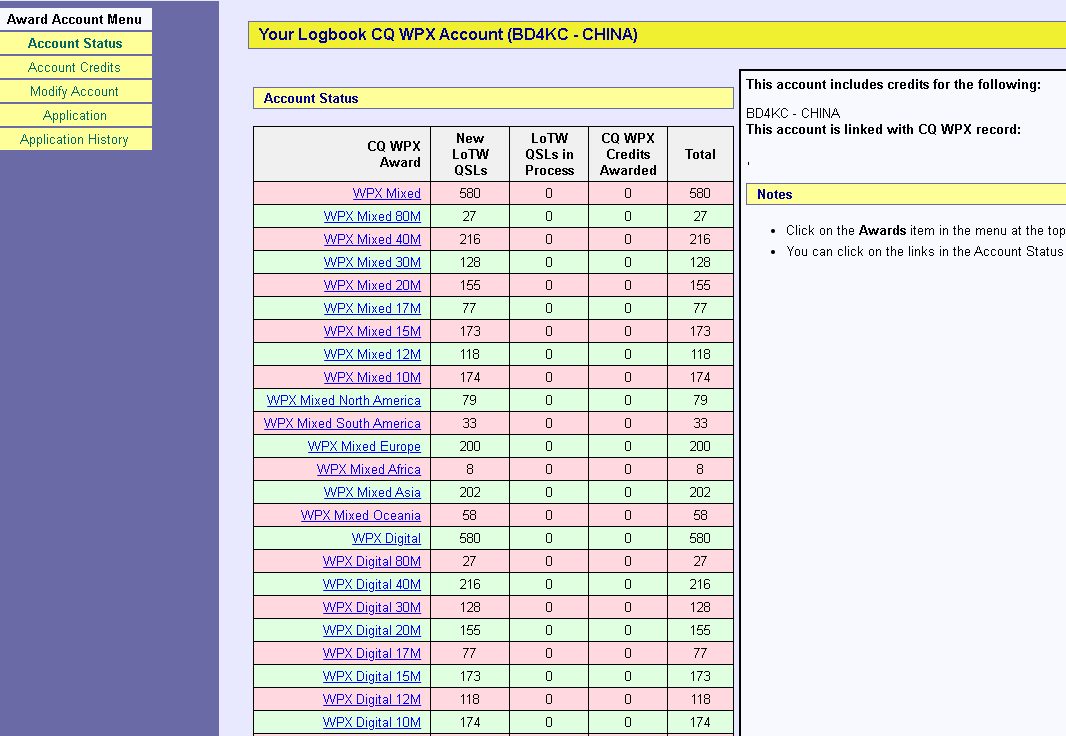The height and width of the screenshot is (736, 1066).
Task: Click WPX Mixed 20M award link
Action: click(x=372, y=285)
